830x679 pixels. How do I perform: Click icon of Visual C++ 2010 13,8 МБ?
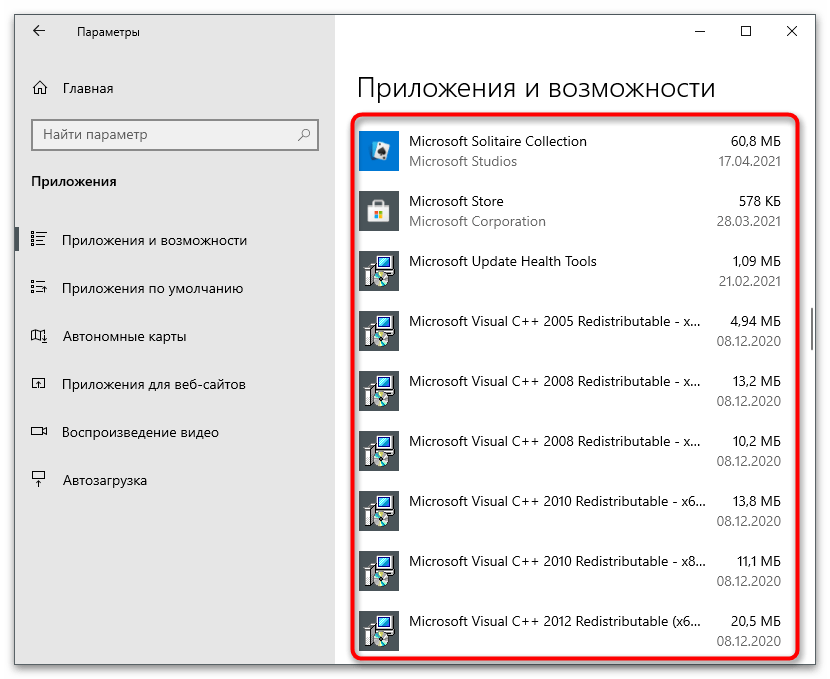pos(378,511)
